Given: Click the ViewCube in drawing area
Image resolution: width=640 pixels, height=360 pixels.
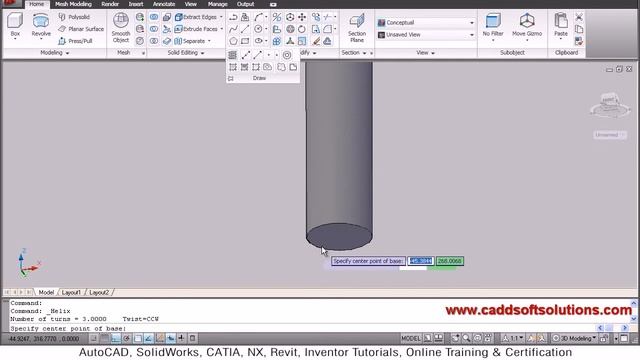Looking at the screenshot, I should 610,106.
